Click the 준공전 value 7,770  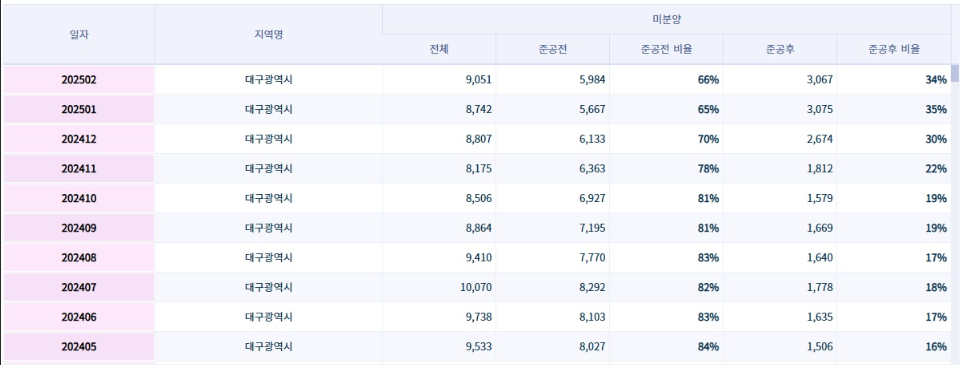click(592, 258)
